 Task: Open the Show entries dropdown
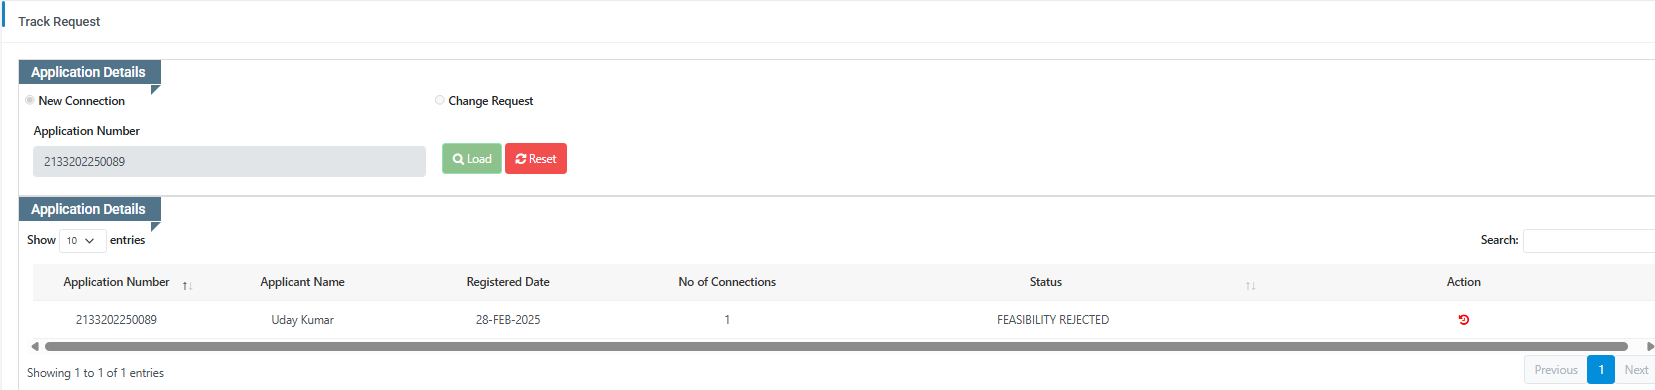(x=81, y=240)
